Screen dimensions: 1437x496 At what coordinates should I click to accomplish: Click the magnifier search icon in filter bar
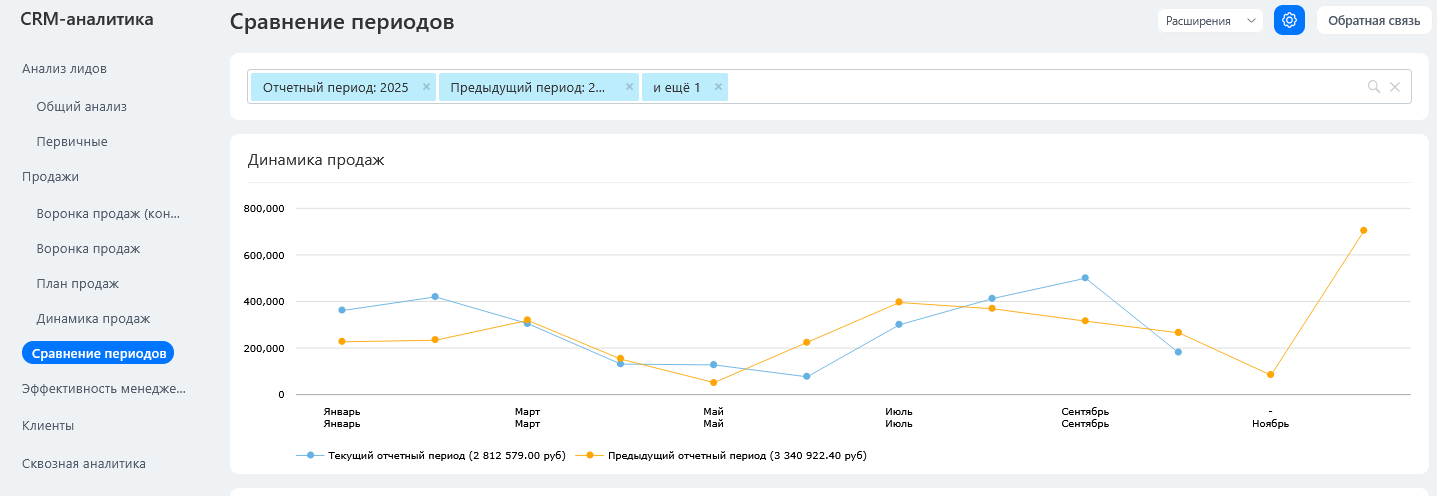click(x=1374, y=87)
